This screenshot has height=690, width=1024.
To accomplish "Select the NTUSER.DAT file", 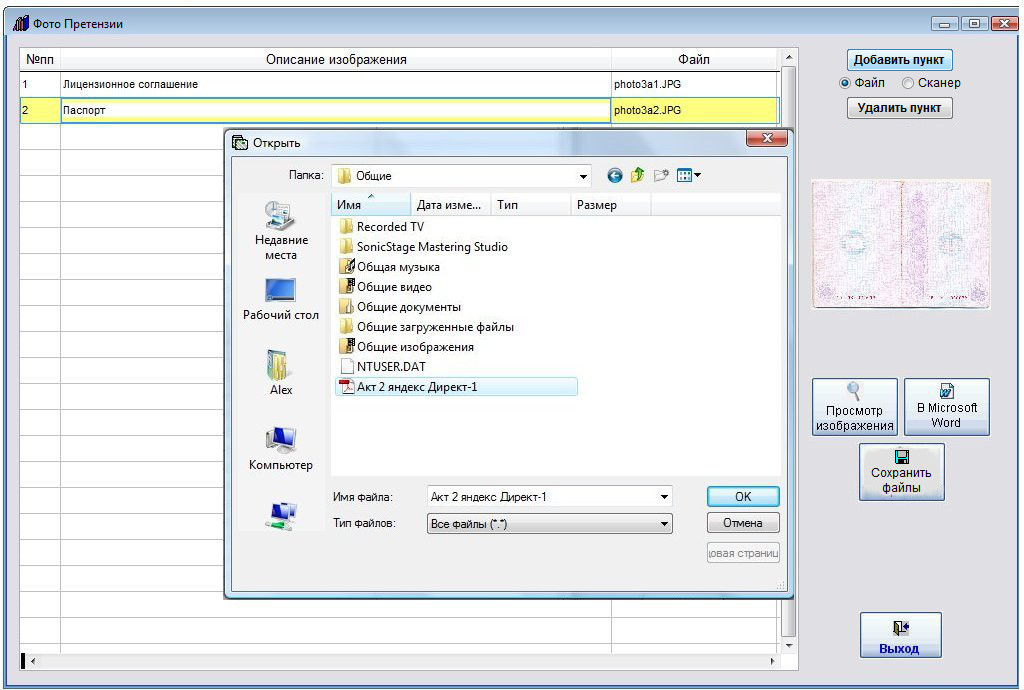I will point(383,367).
